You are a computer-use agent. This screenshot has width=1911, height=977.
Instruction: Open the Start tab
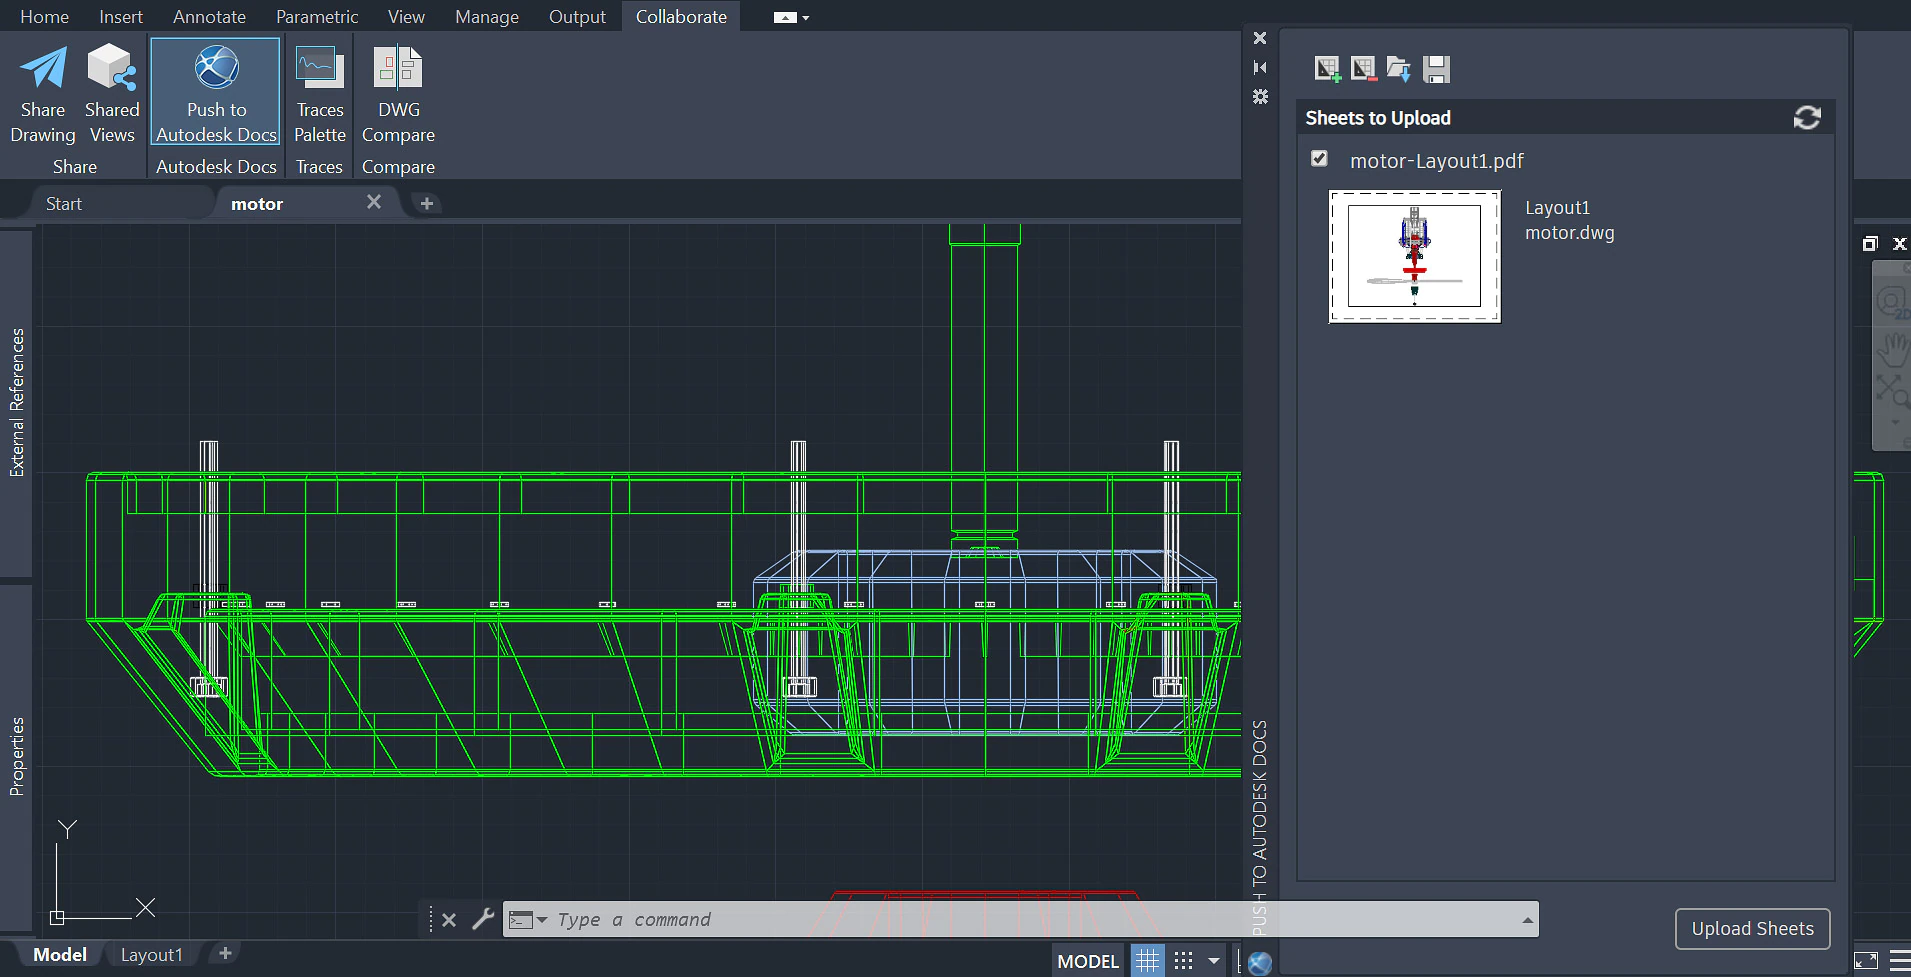(x=63, y=202)
